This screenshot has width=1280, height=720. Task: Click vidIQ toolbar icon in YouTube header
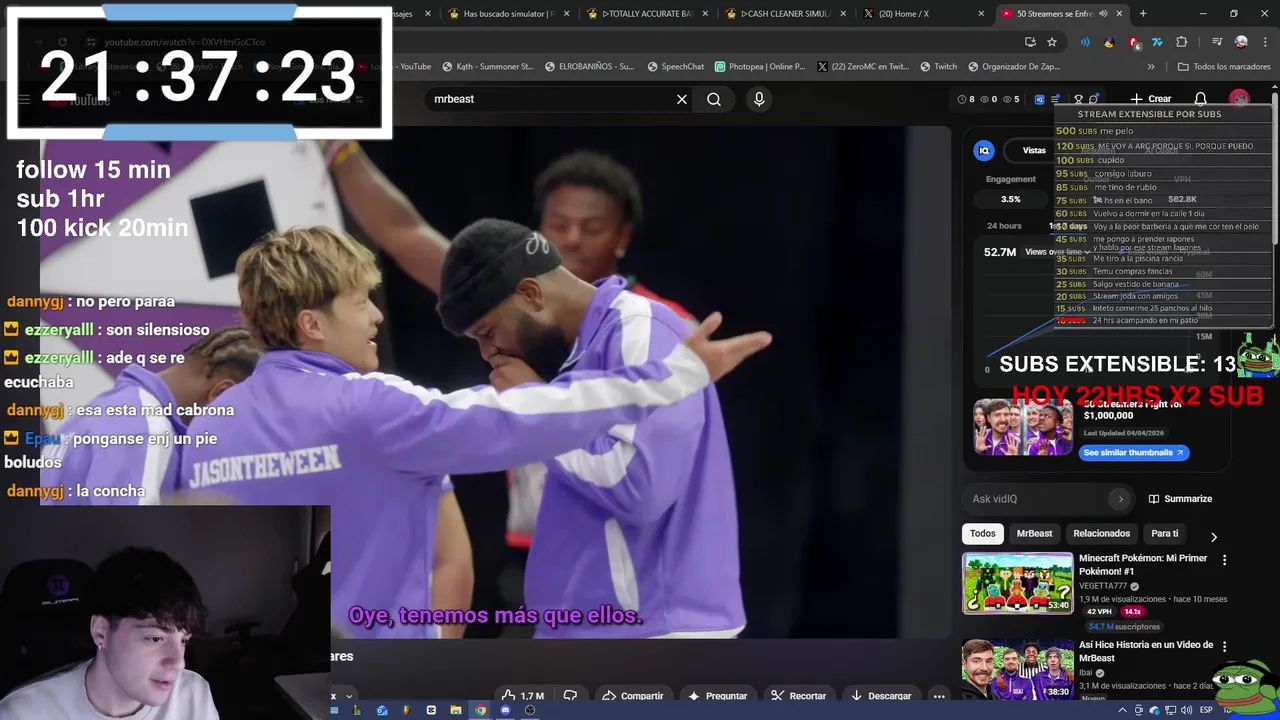pos(1039,99)
